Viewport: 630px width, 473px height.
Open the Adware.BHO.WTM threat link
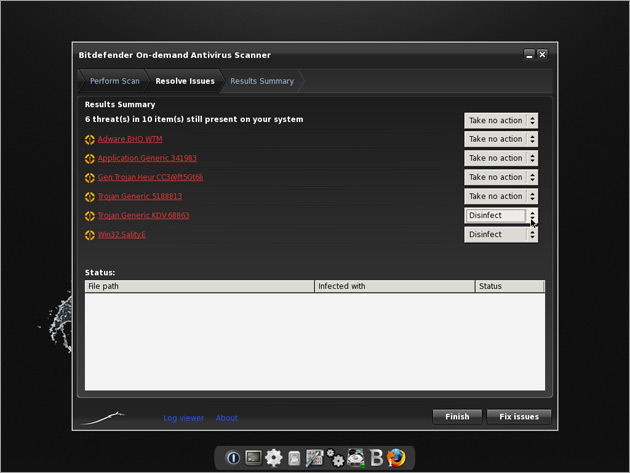(x=130, y=139)
